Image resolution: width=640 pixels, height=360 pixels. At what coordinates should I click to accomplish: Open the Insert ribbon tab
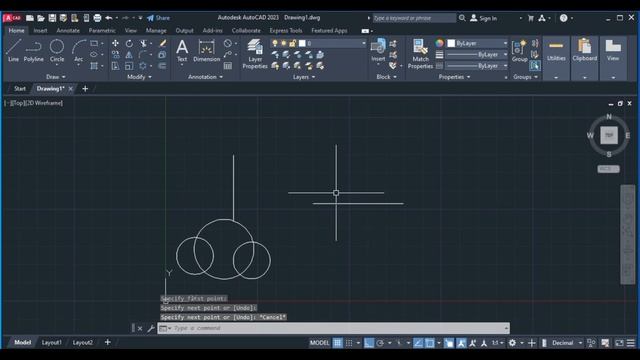(40, 31)
